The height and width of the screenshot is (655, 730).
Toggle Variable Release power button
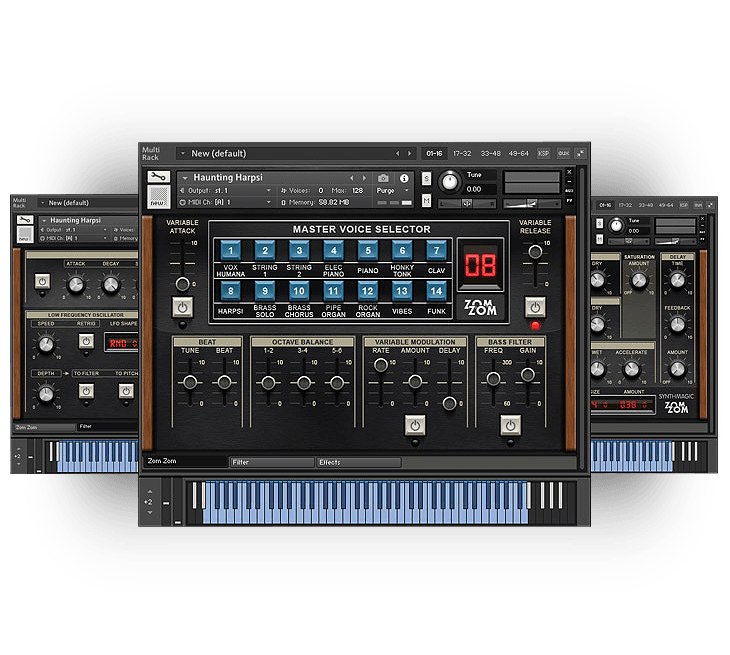(x=535, y=307)
